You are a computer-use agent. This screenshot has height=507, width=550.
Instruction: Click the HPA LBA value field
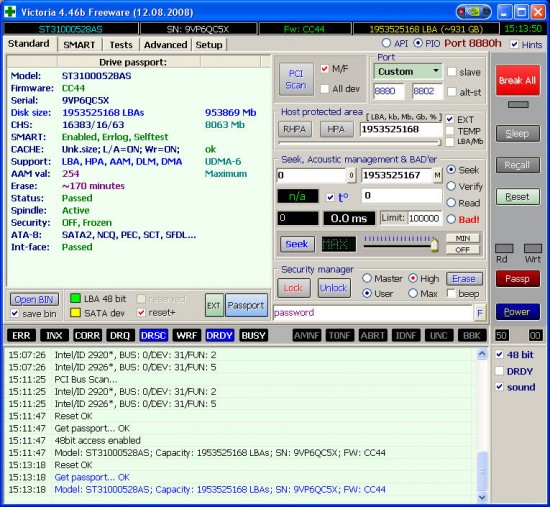click(401, 129)
